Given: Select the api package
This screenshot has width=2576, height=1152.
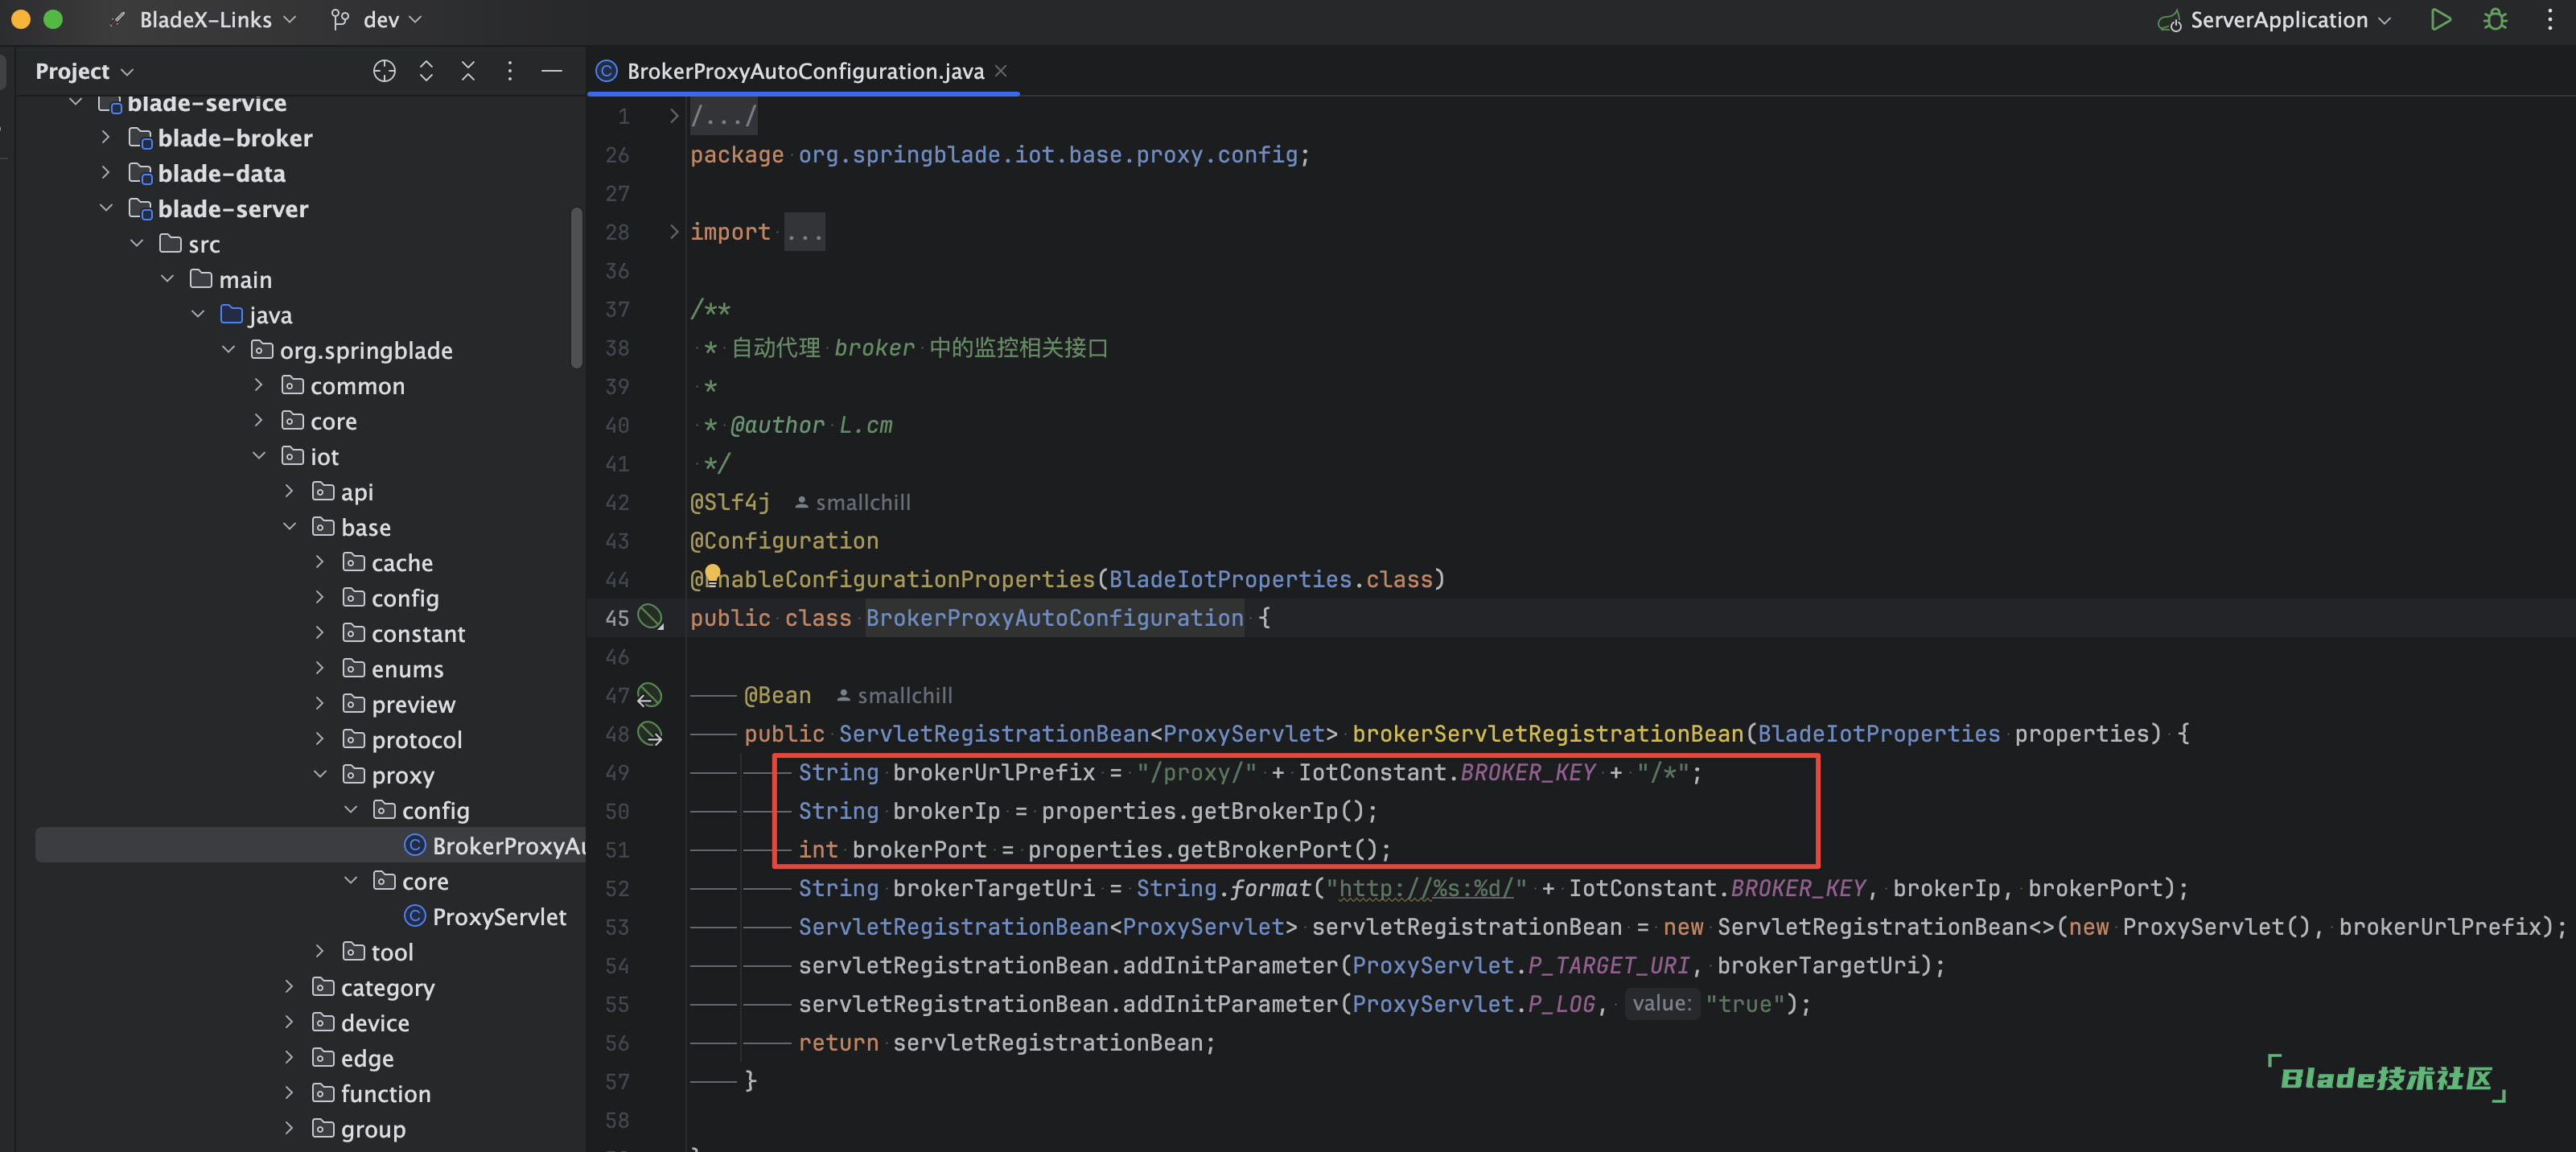Looking at the screenshot, I should tap(357, 491).
